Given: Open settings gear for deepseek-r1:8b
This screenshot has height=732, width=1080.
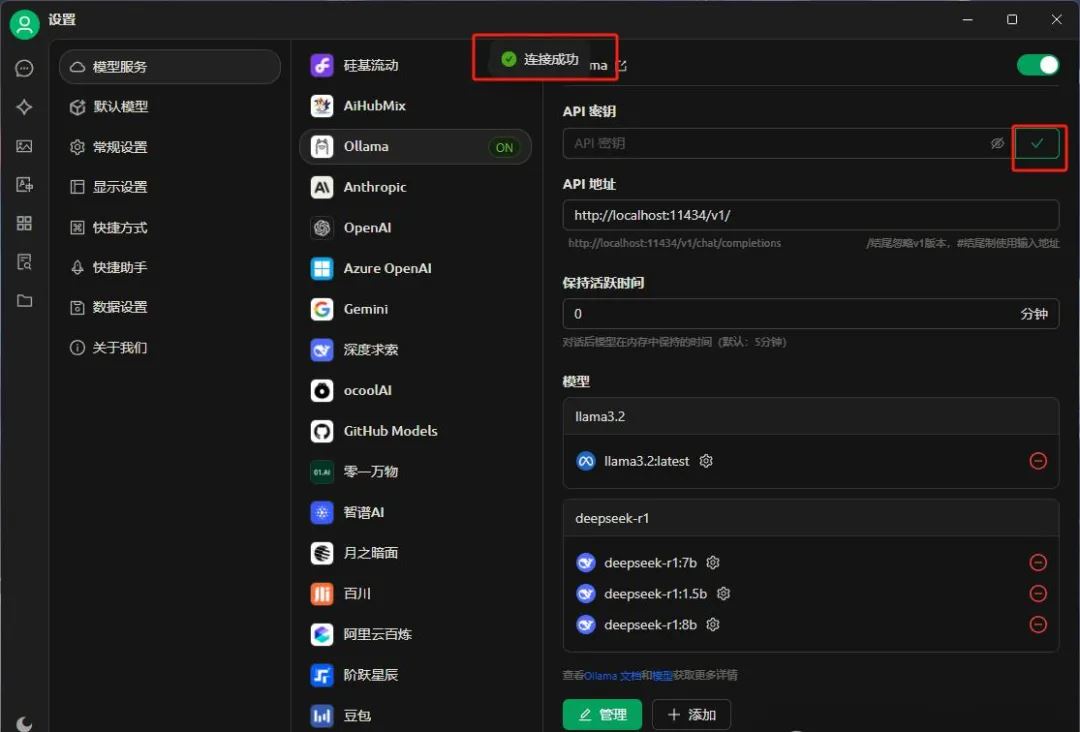Looking at the screenshot, I should click(x=713, y=625).
